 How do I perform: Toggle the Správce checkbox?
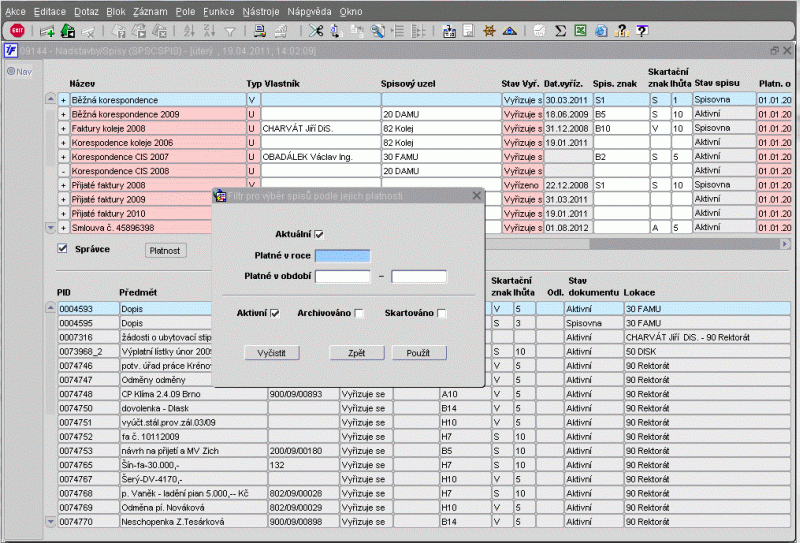coord(63,249)
